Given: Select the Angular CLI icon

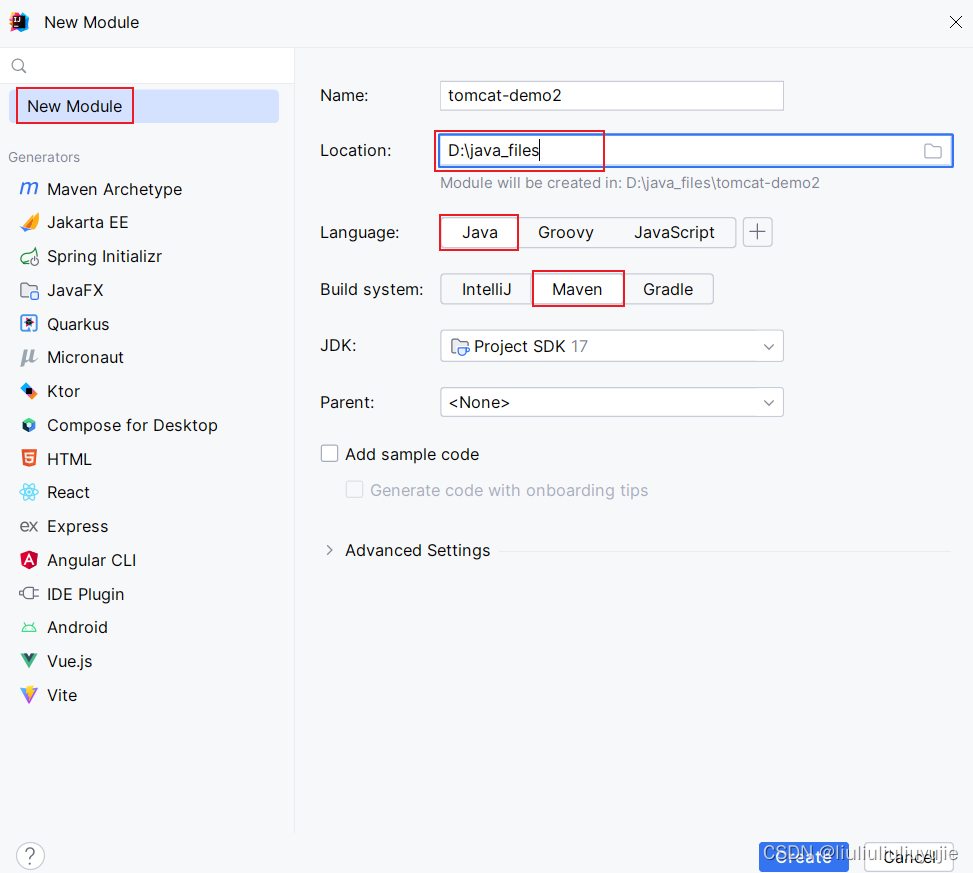Looking at the screenshot, I should (29, 560).
